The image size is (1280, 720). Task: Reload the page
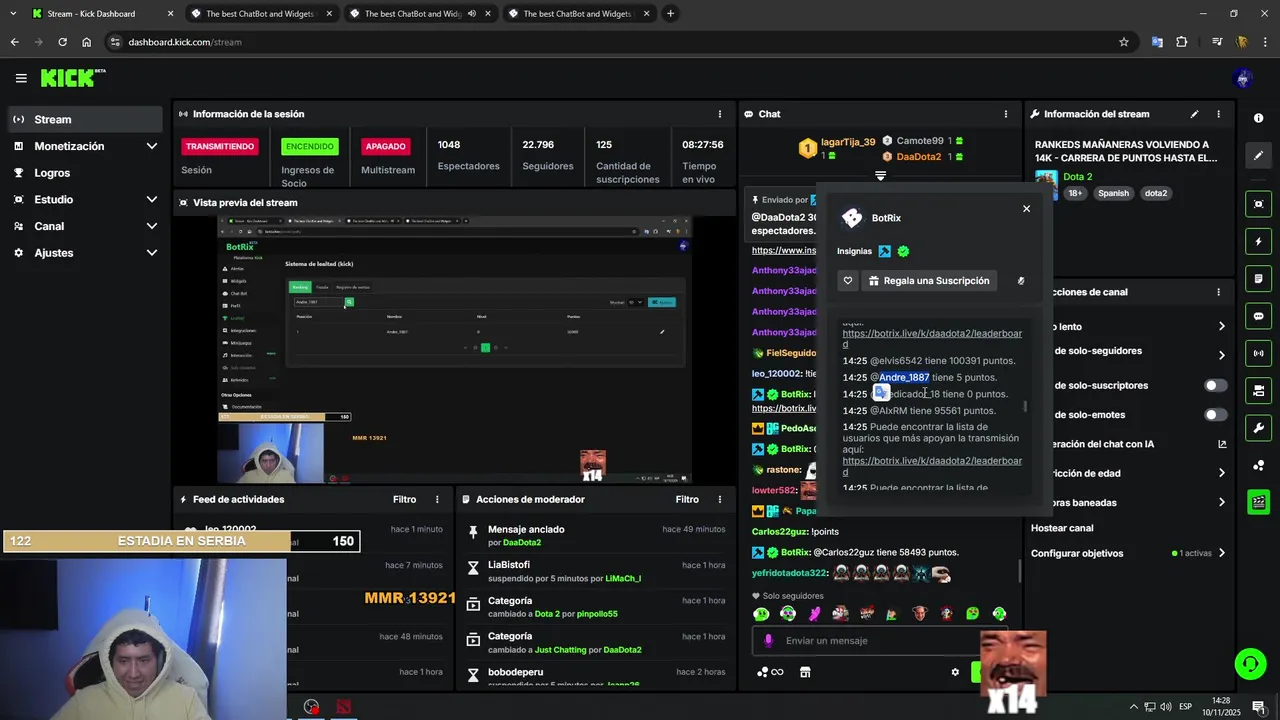(62, 42)
